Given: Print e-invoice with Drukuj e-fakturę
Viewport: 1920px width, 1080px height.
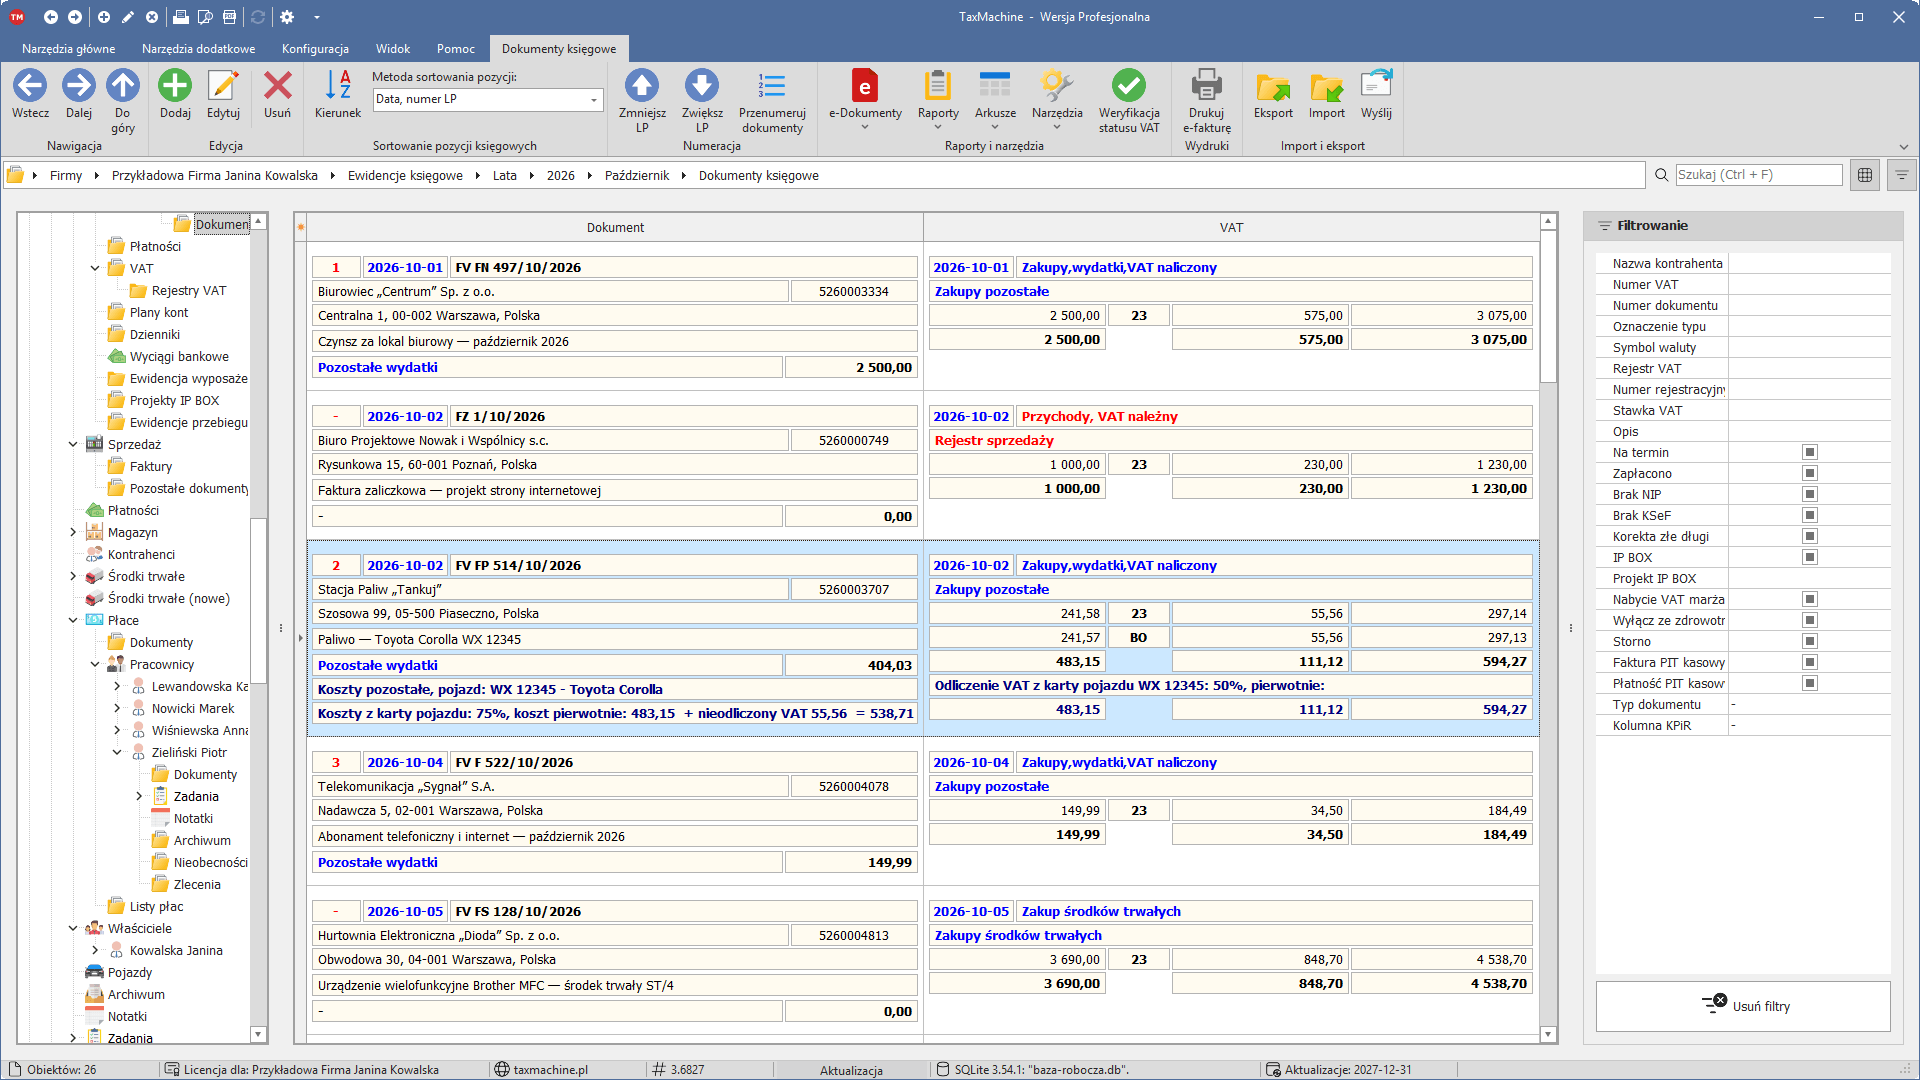Looking at the screenshot, I should 1207,86.
